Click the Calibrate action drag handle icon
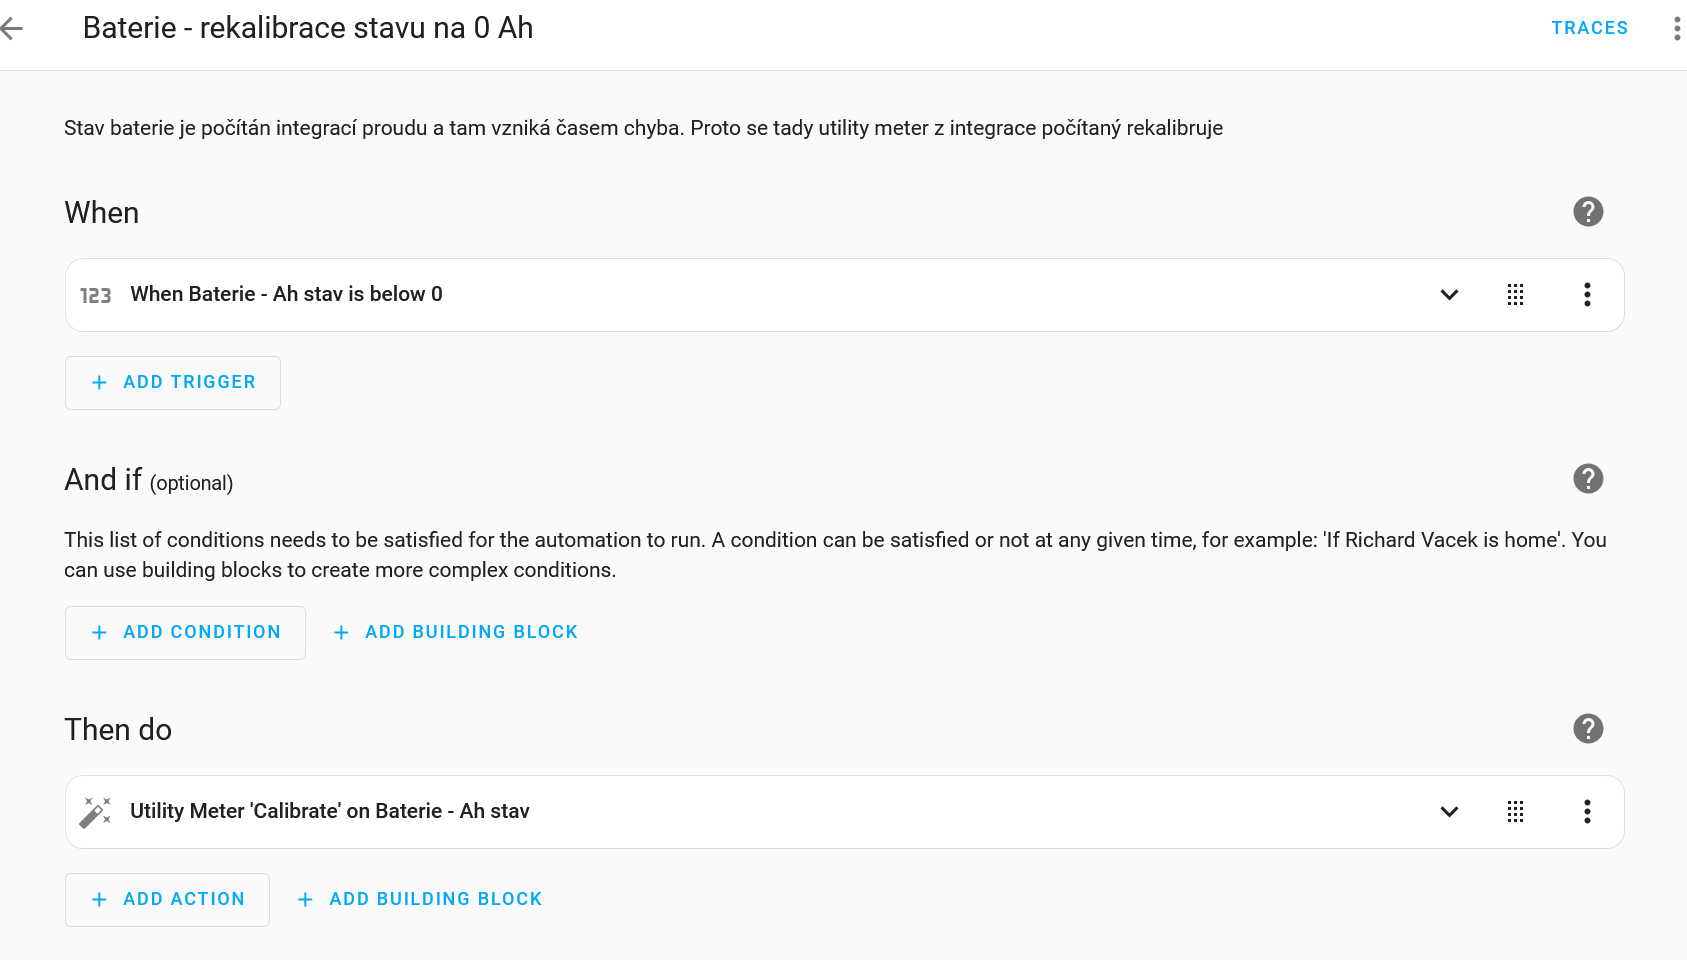Image resolution: width=1687 pixels, height=960 pixels. pyautogui.click(x=1515, y=812)
